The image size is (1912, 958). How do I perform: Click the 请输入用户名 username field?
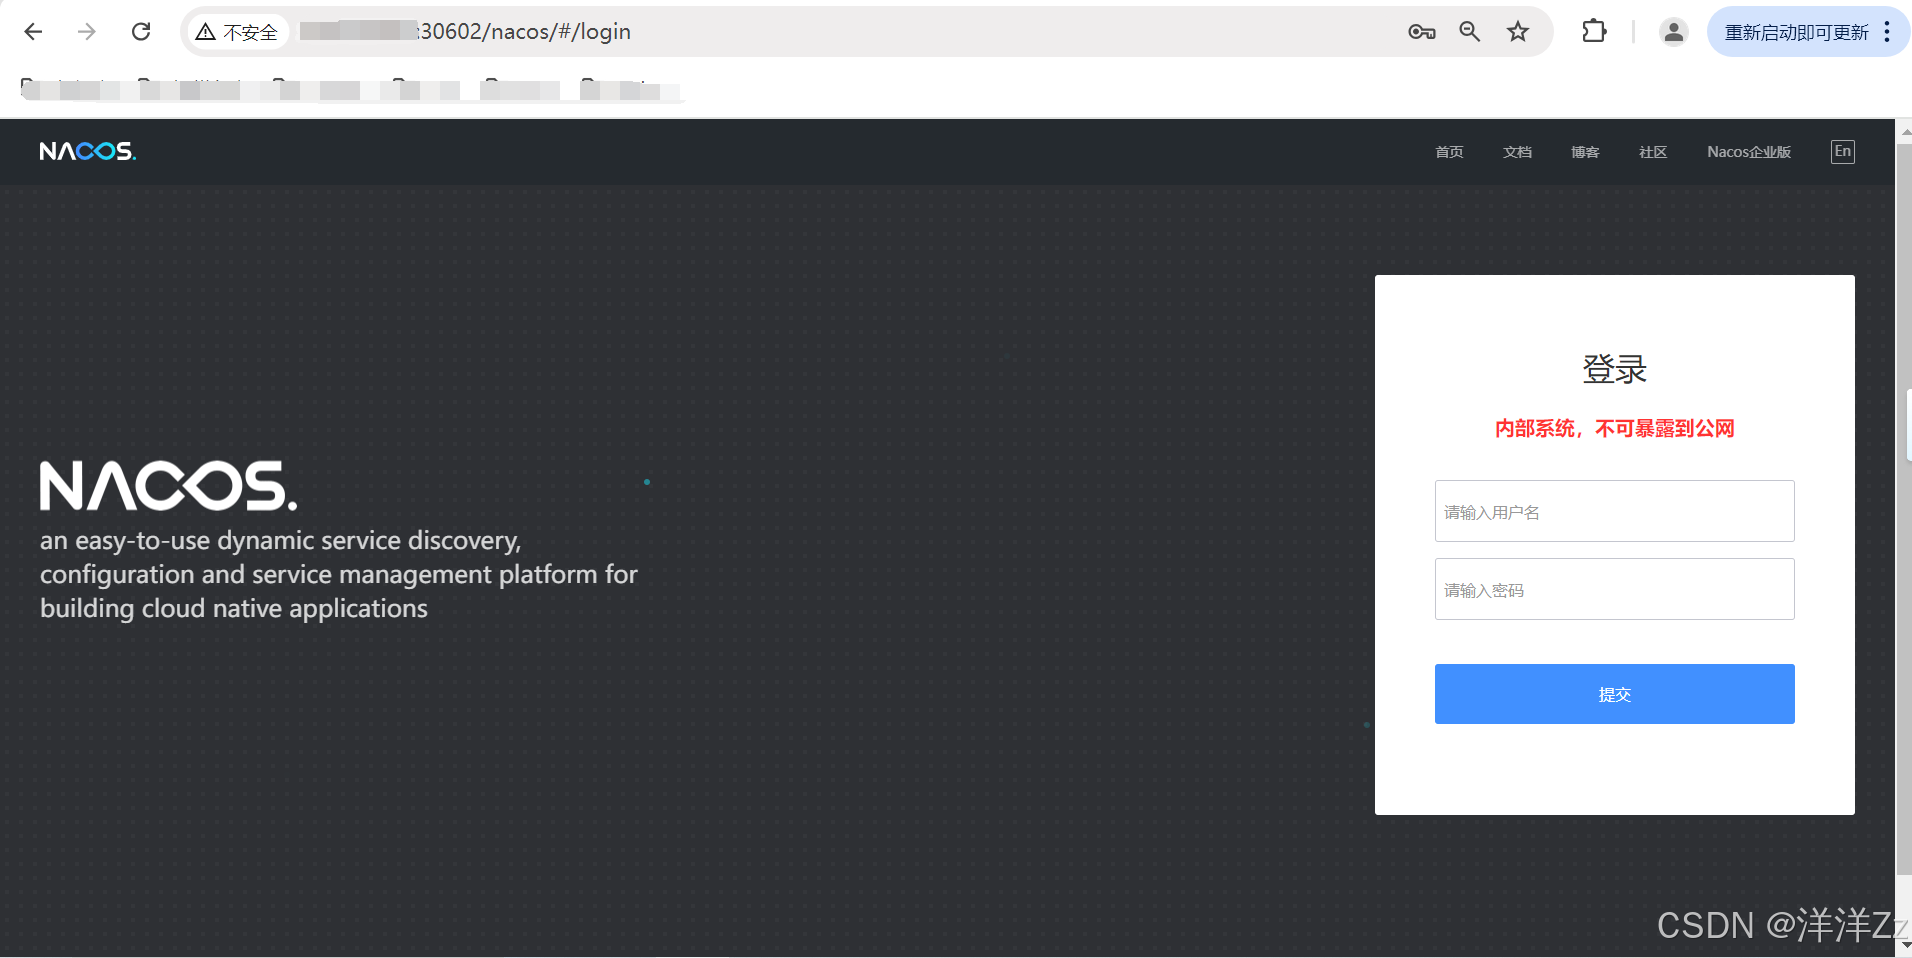(x=1613, y=511)
